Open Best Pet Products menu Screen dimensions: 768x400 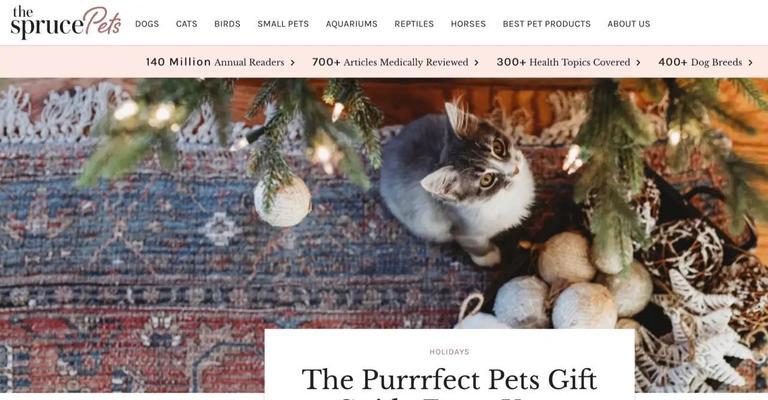tap(547, 24)
